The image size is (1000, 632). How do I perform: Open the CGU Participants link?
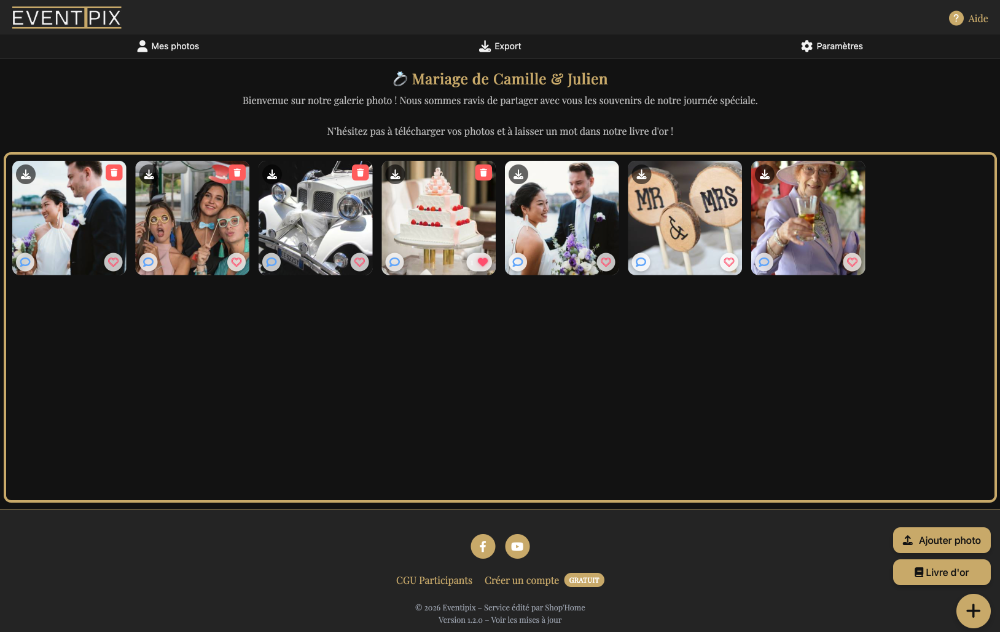[x=434, y=580]
